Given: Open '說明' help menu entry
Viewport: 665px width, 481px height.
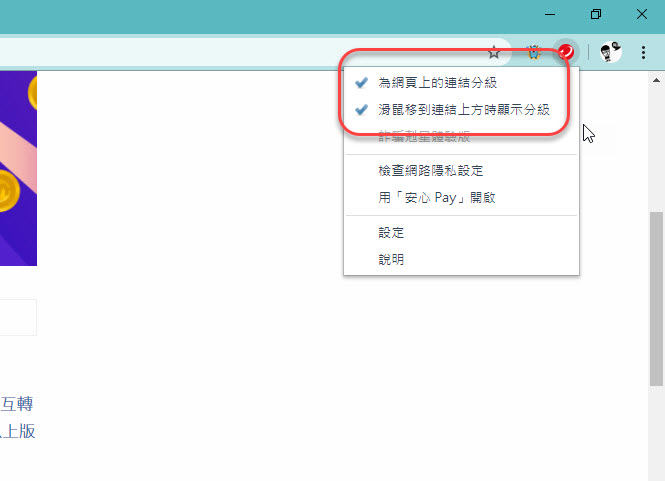Looking at the screenshot, I should pos(461,259).
